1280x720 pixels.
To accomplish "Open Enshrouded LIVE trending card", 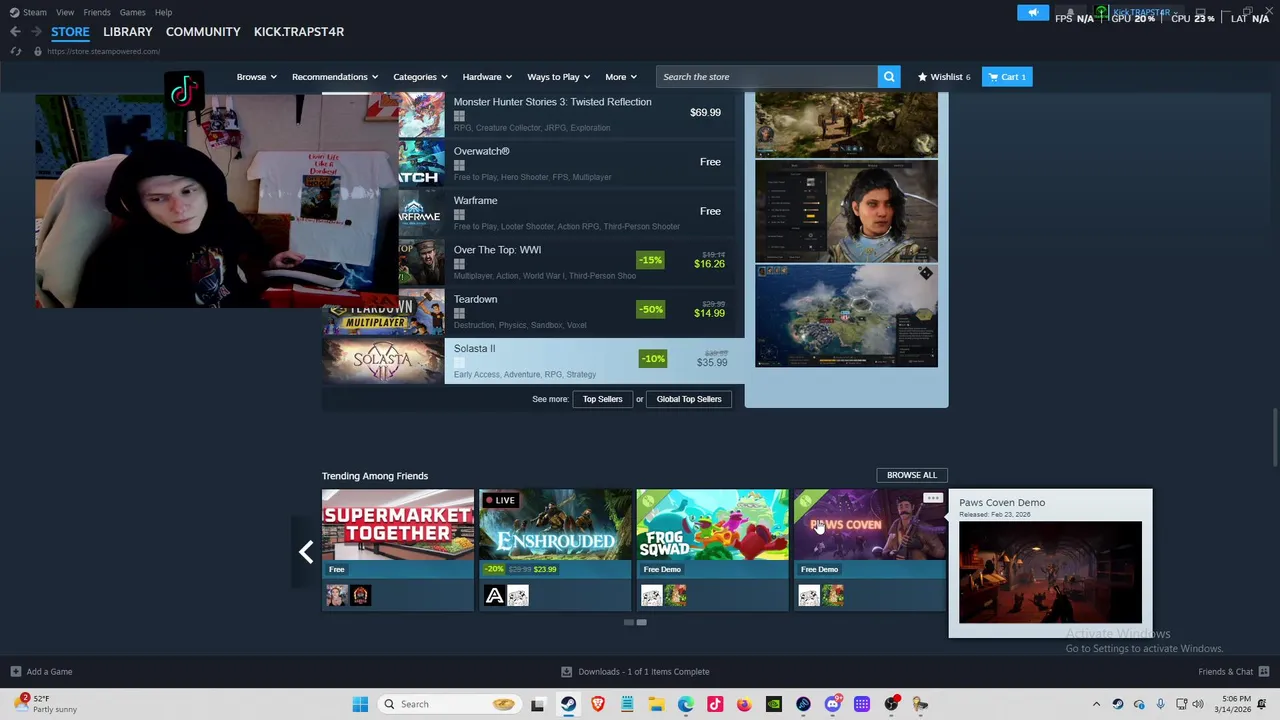I will click(555, 549).
